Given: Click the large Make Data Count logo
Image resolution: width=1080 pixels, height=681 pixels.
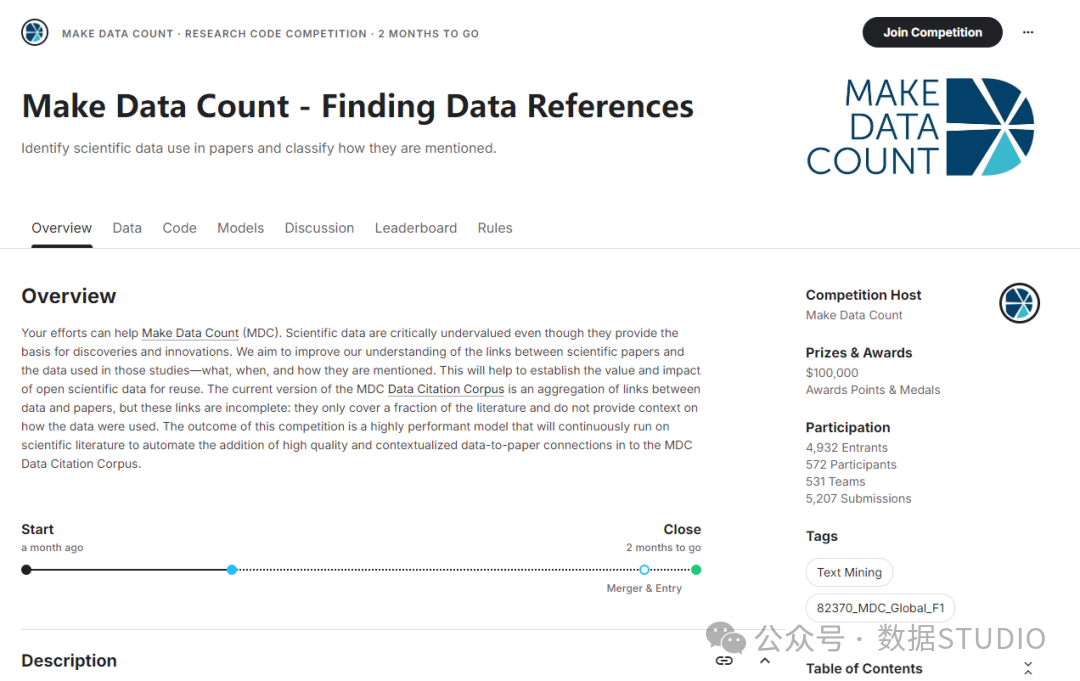Looking at the screenshot, I should click(x=920, y=127).
